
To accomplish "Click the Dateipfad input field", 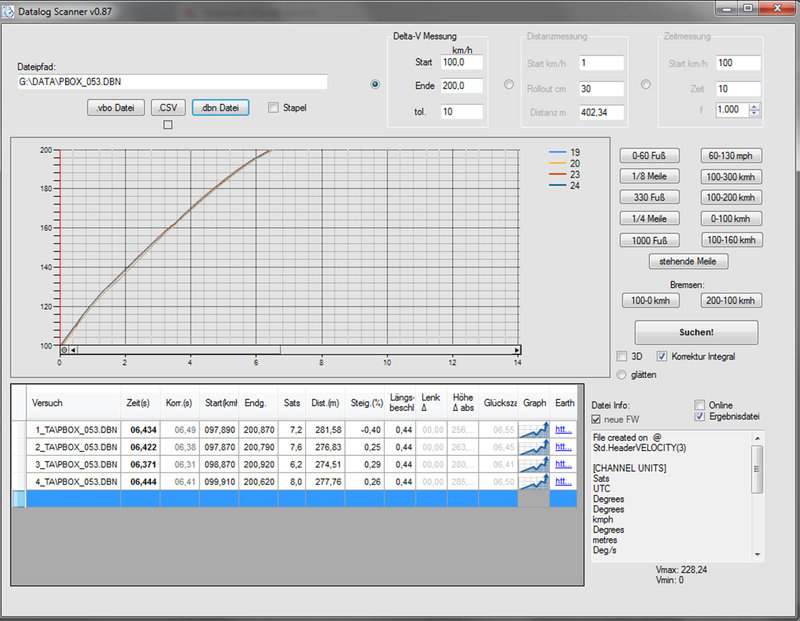I will tap(172, 82).
